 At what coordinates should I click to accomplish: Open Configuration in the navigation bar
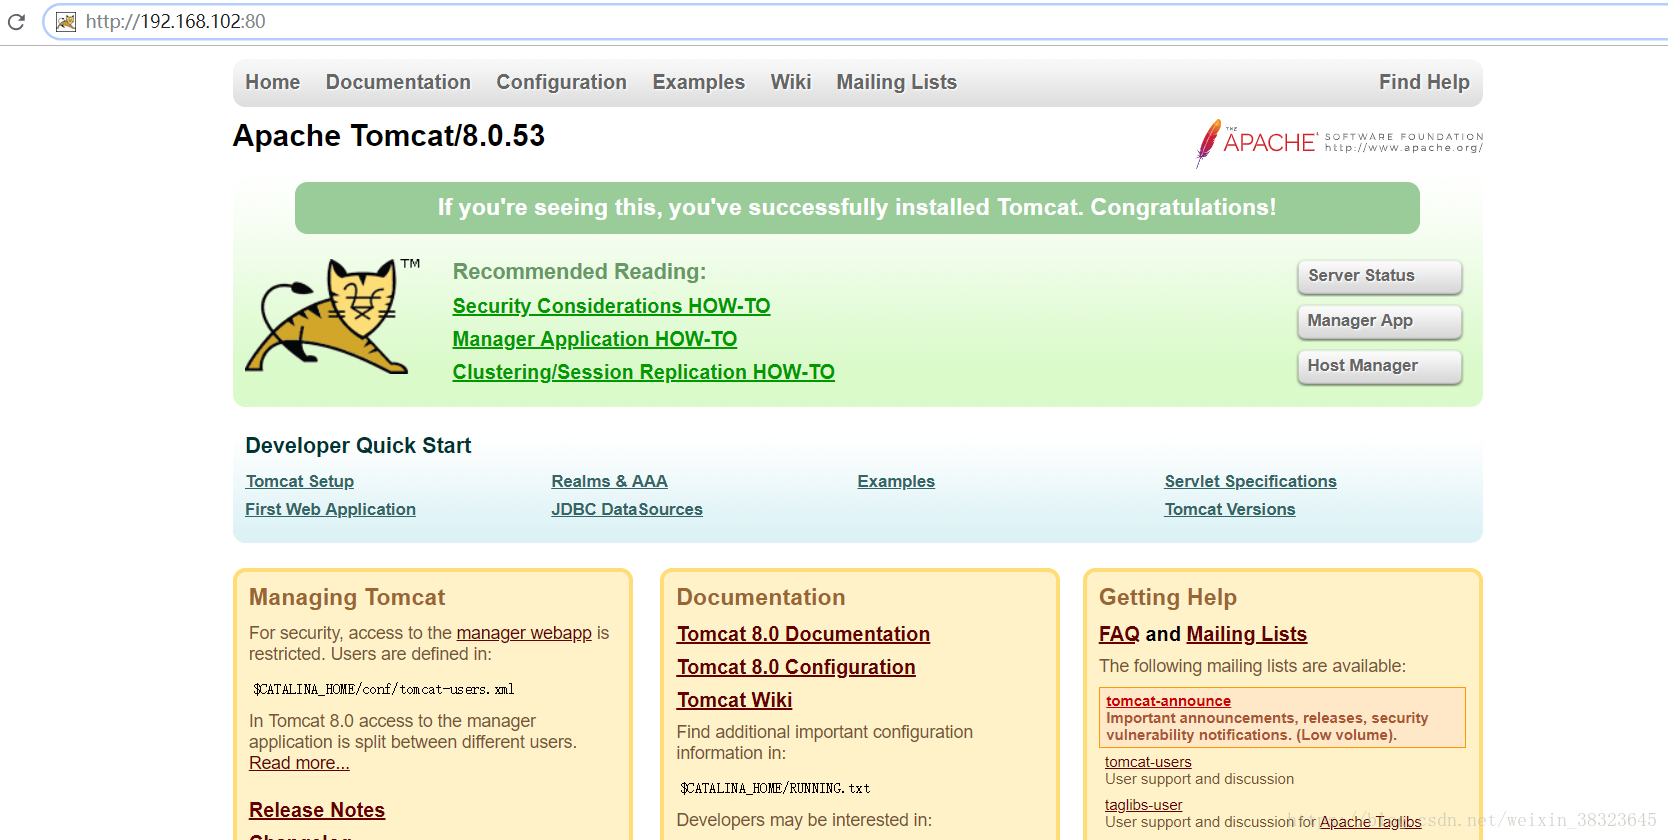tap(562, 82)
